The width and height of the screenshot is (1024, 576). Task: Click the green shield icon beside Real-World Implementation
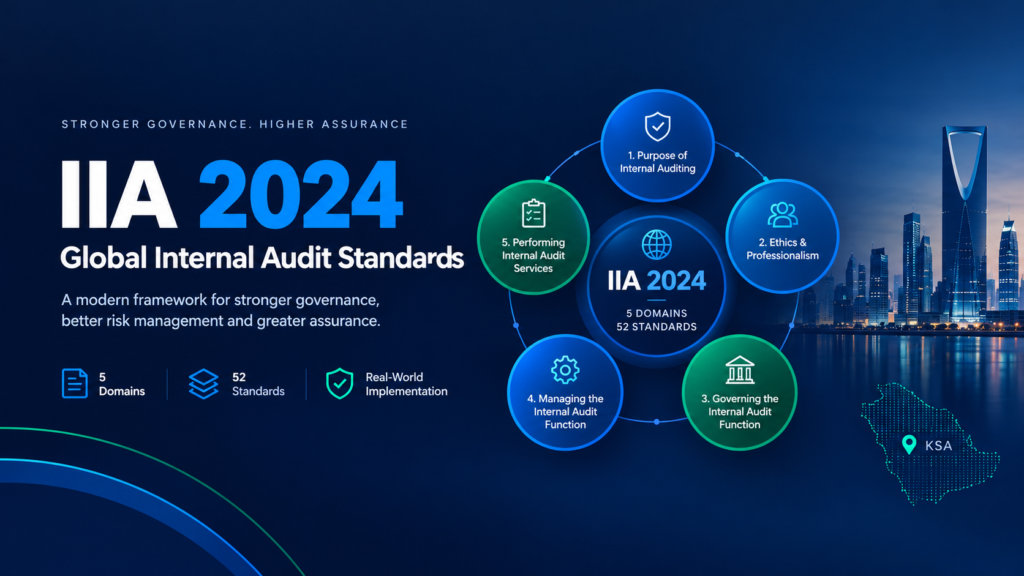click(340, 383)
